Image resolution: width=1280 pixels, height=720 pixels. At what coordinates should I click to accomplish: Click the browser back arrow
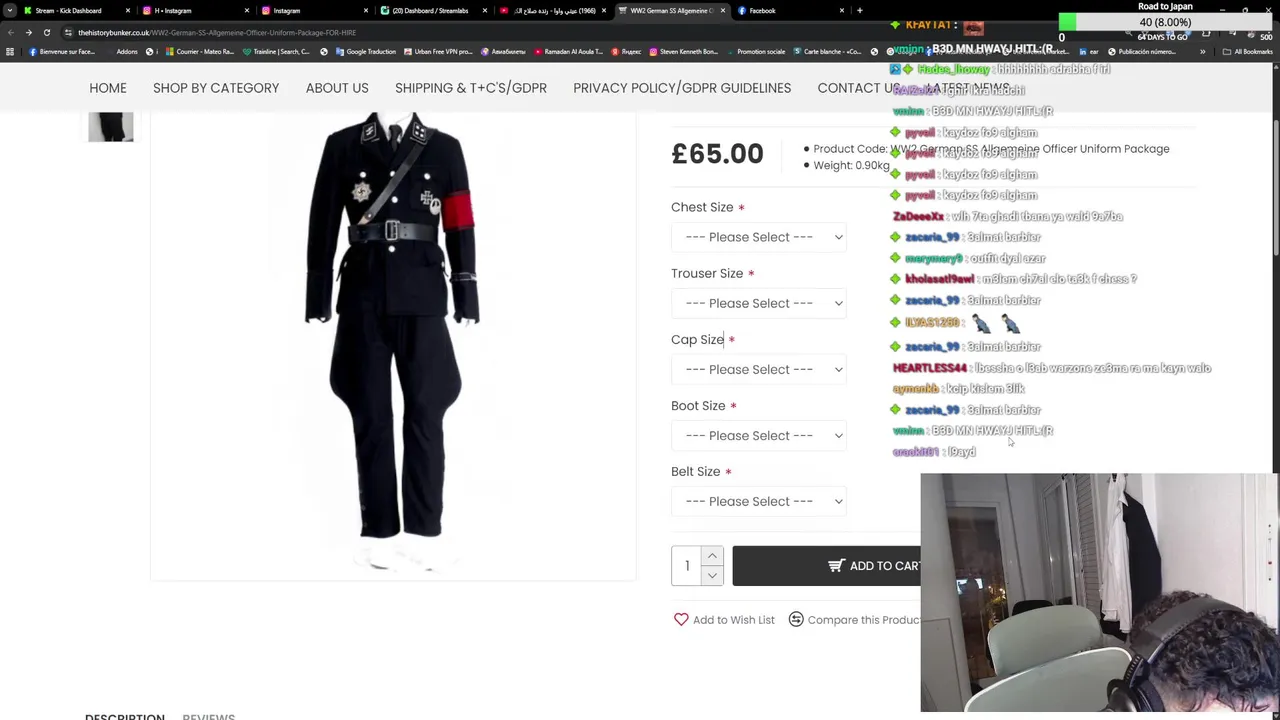pos(10,32)
